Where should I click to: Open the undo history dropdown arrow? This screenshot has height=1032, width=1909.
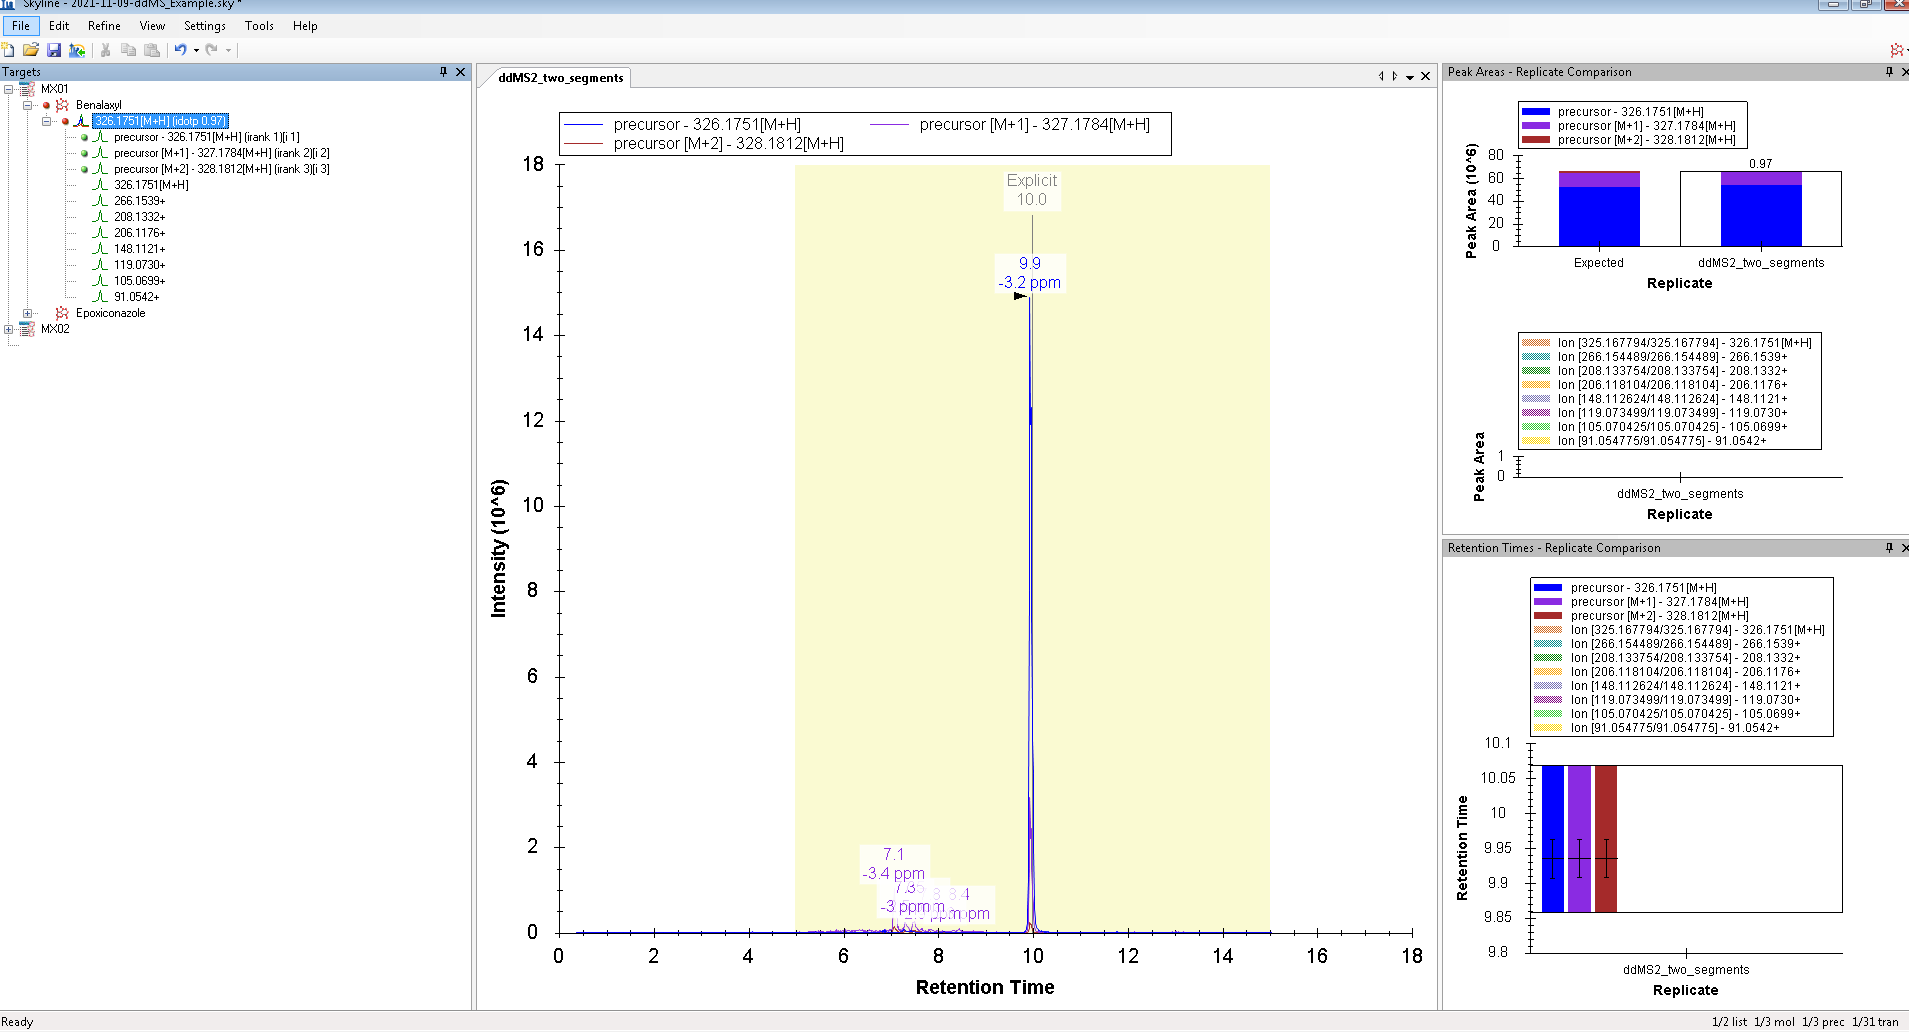[x=196, y=50]
